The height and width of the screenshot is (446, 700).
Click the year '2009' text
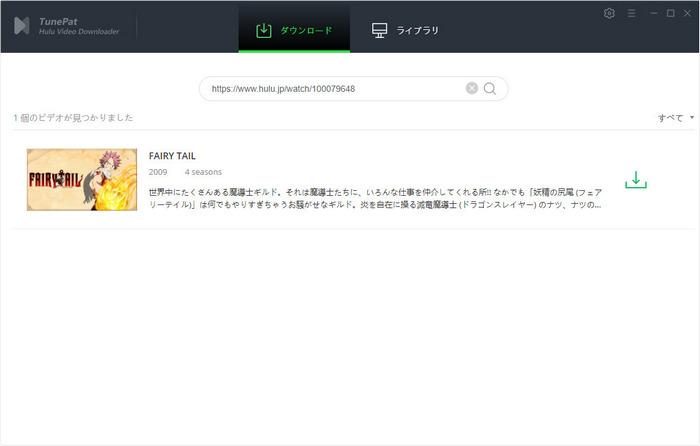158,172
